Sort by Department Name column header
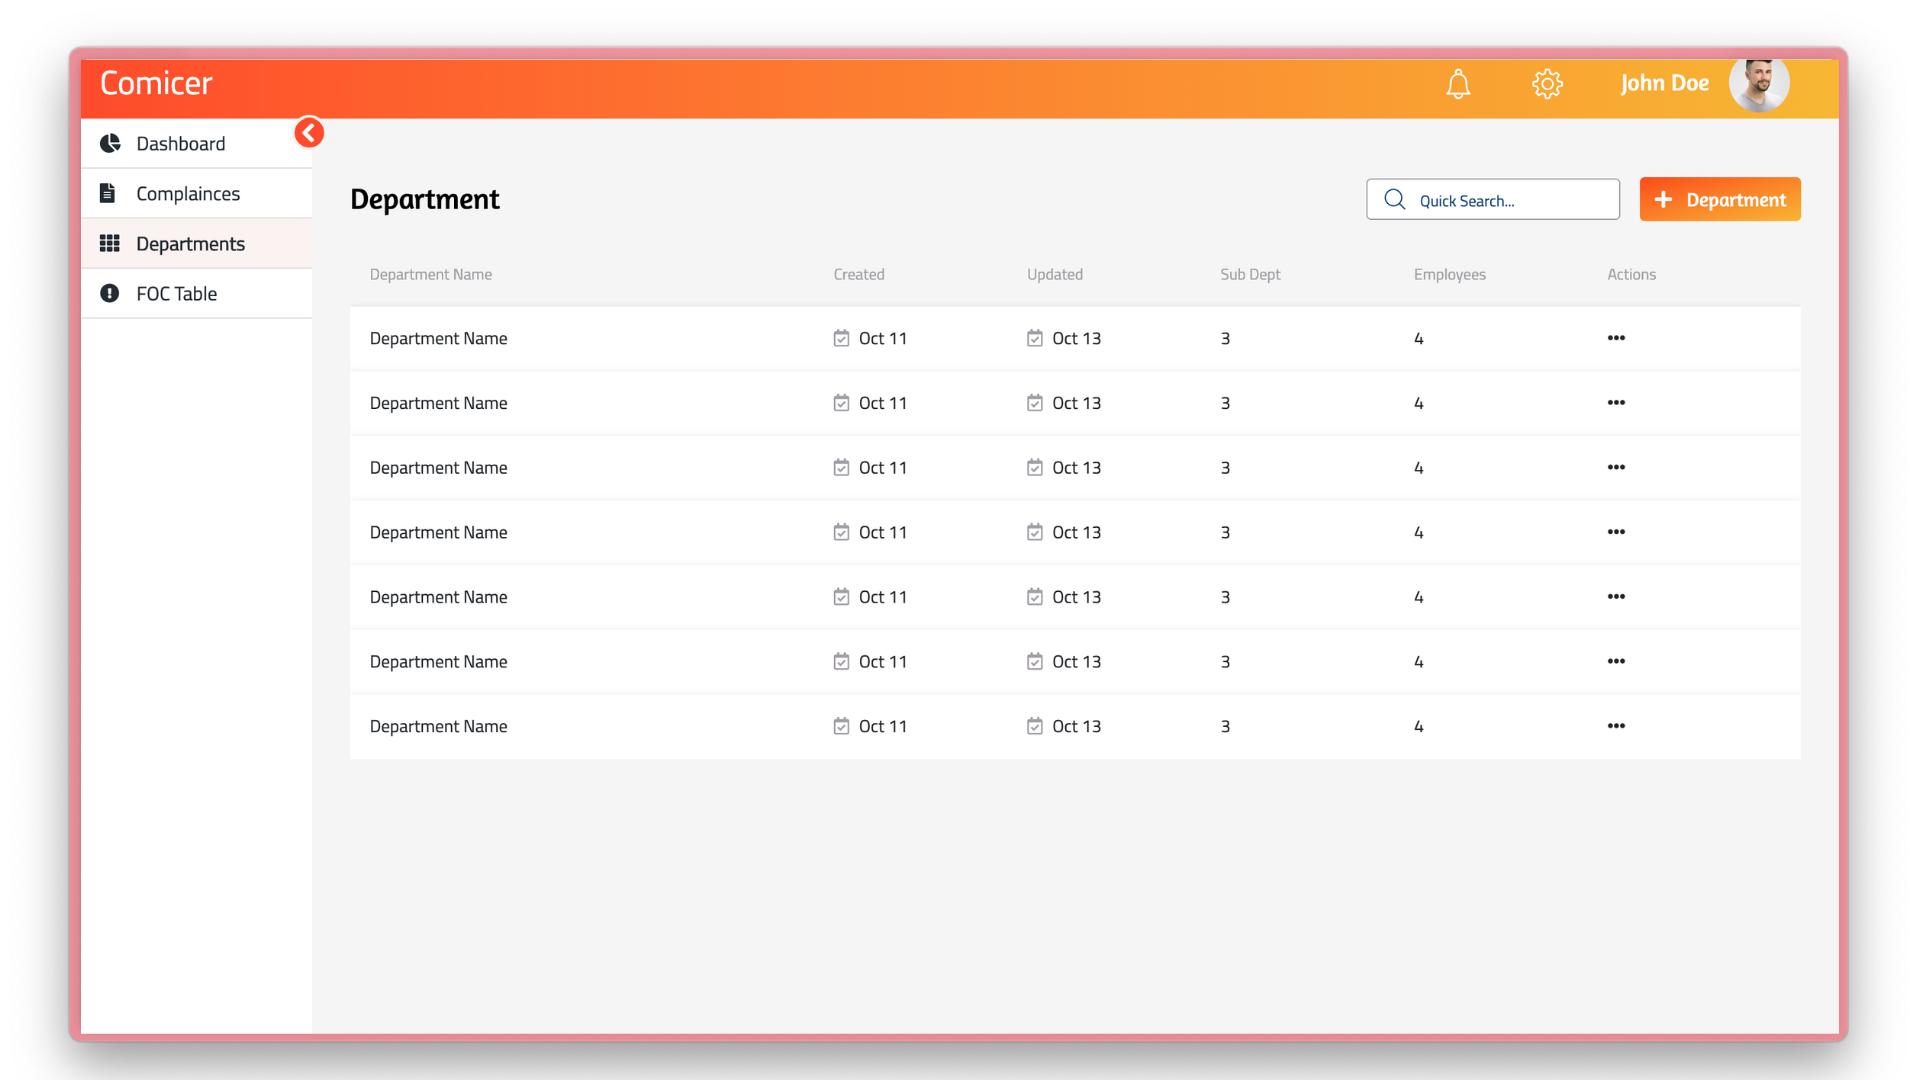The width and height of the screenshot is (1920, 1080). pyautogui.click(x=431, y=274)
